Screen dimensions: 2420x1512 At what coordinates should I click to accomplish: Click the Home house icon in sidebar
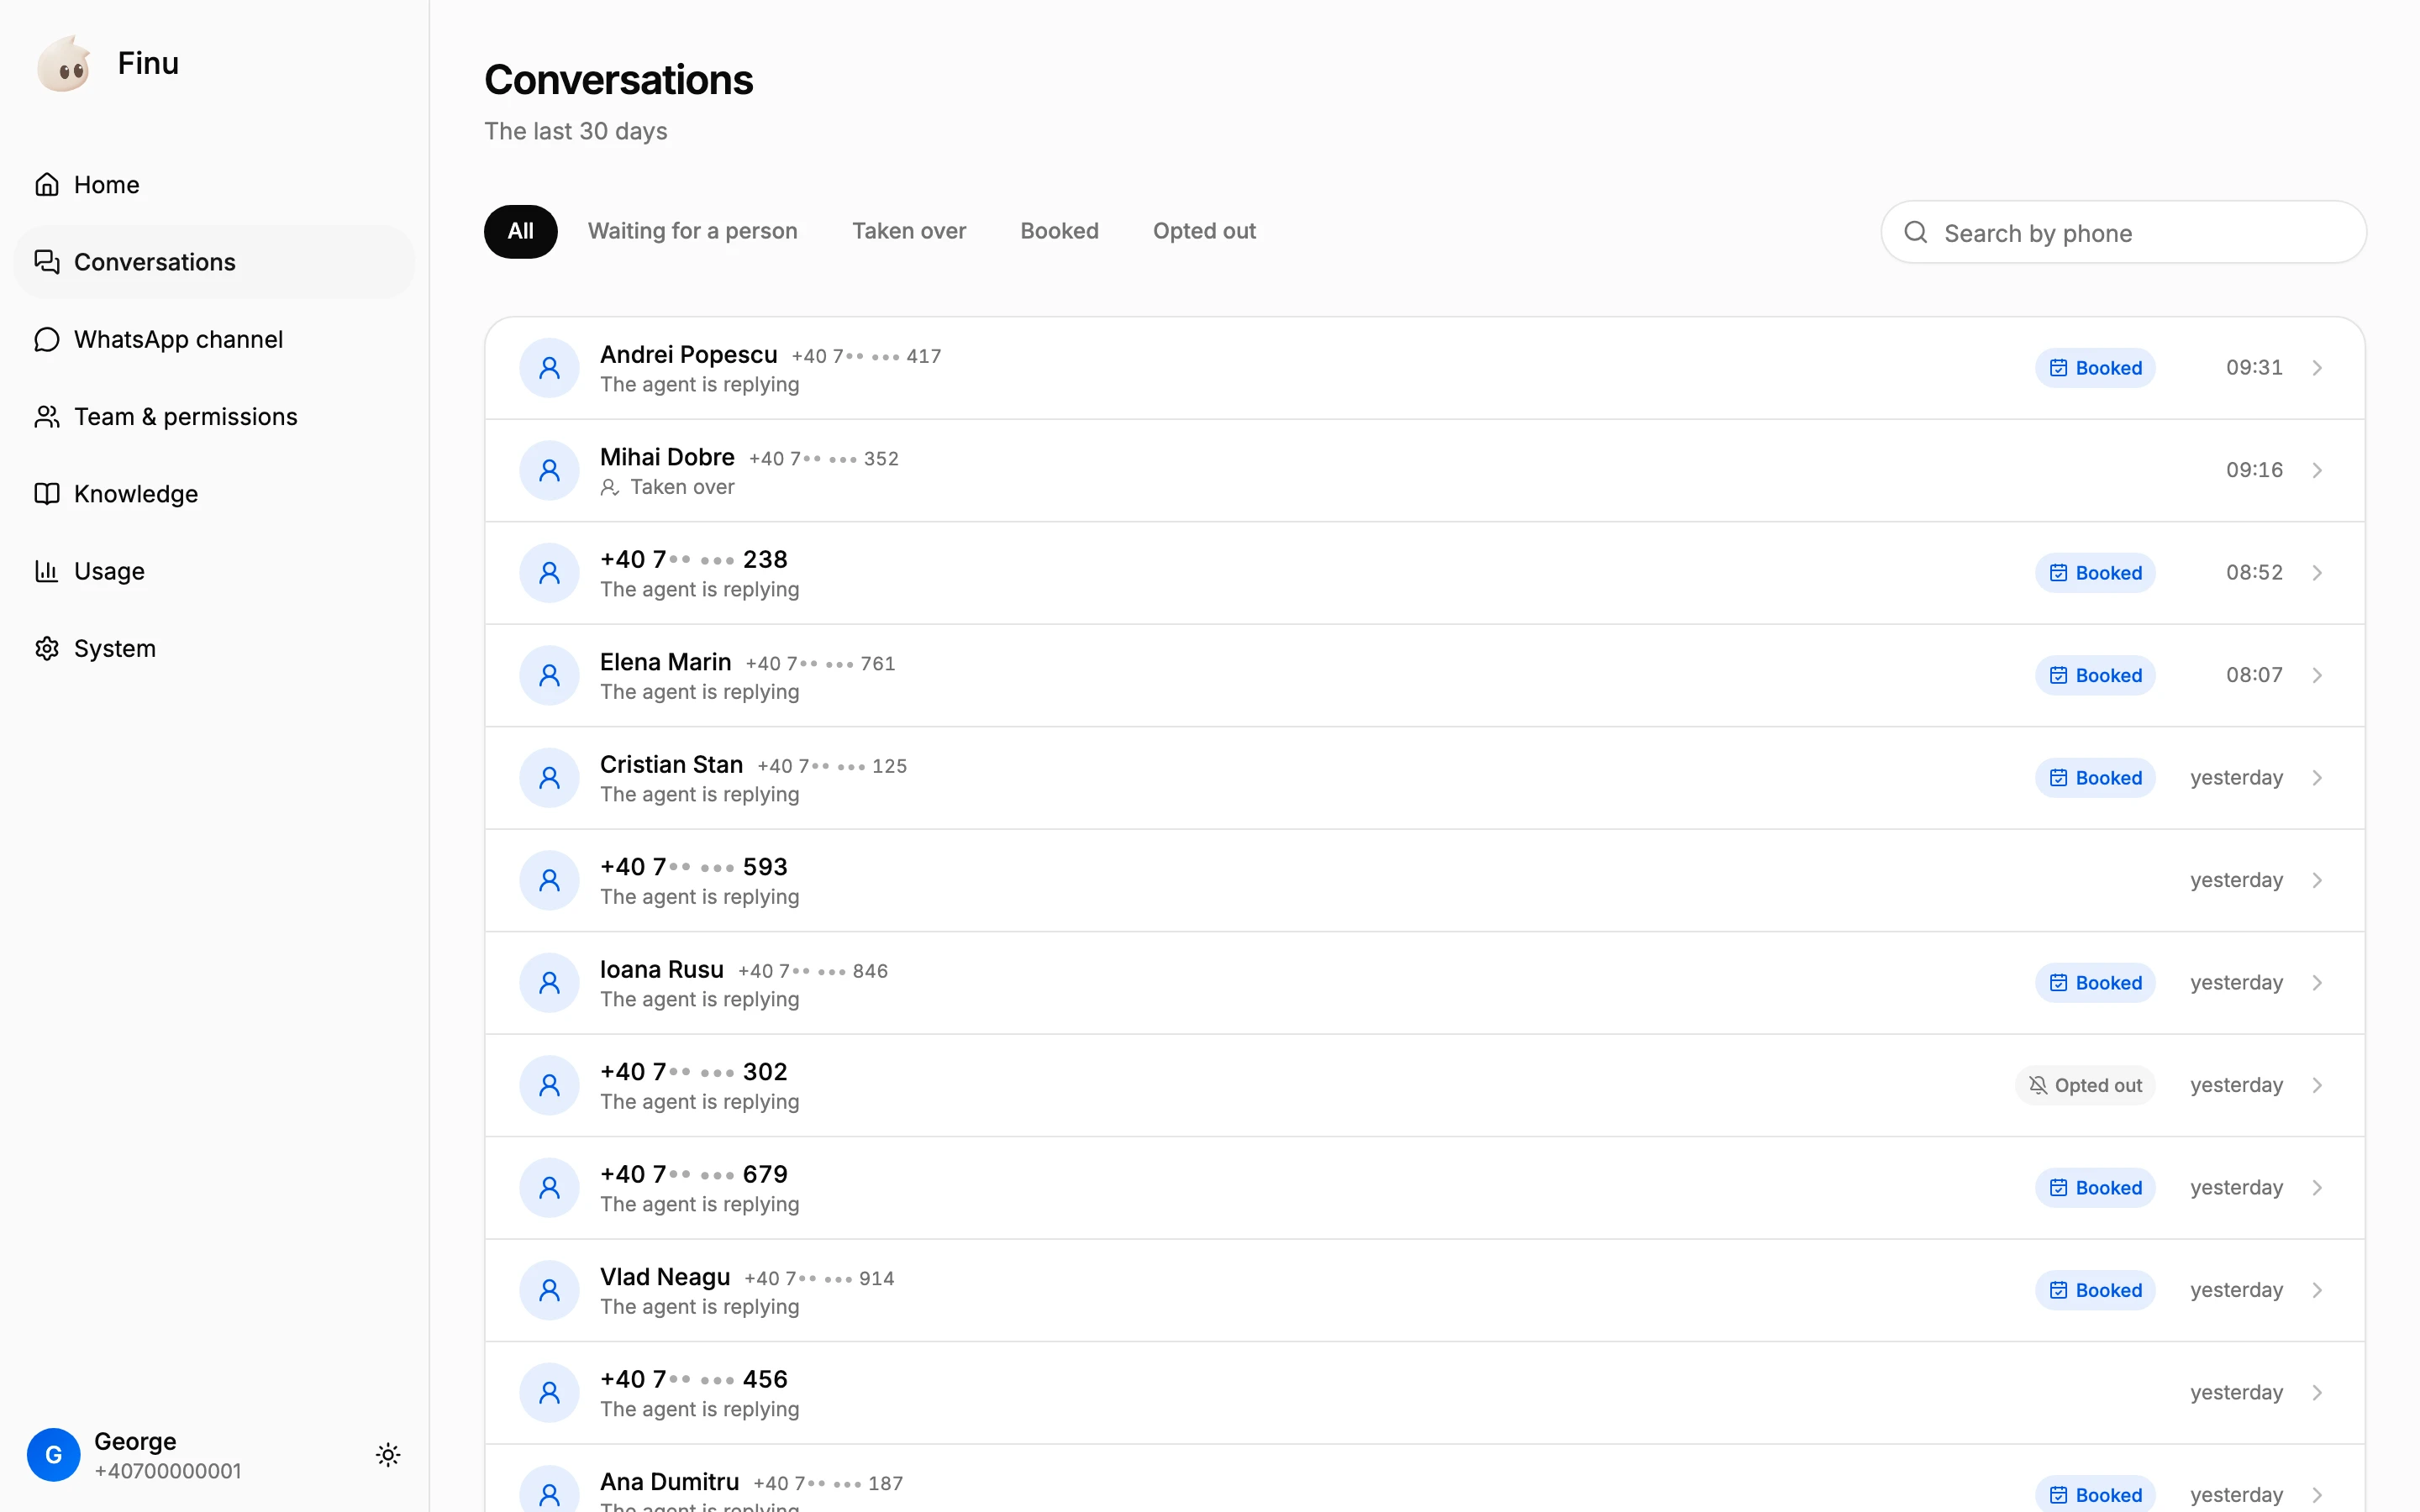46,185
